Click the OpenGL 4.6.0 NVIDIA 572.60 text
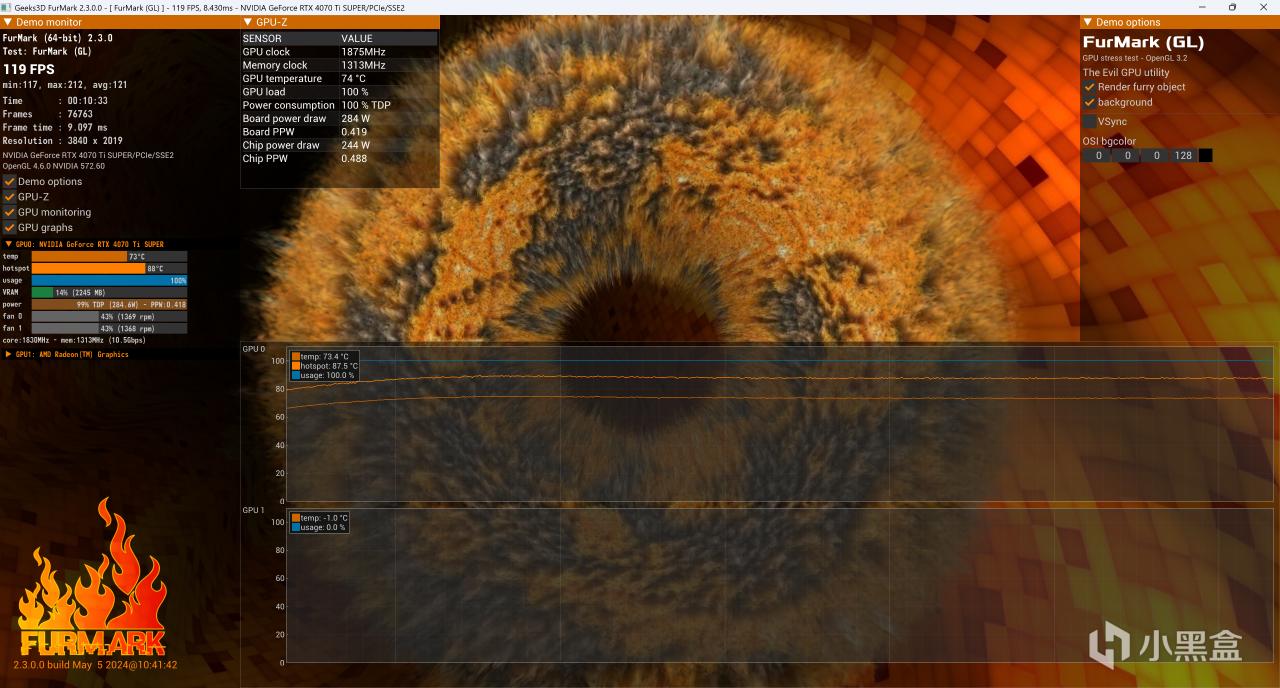The image size is (1280, 688). tap(54, 165)
